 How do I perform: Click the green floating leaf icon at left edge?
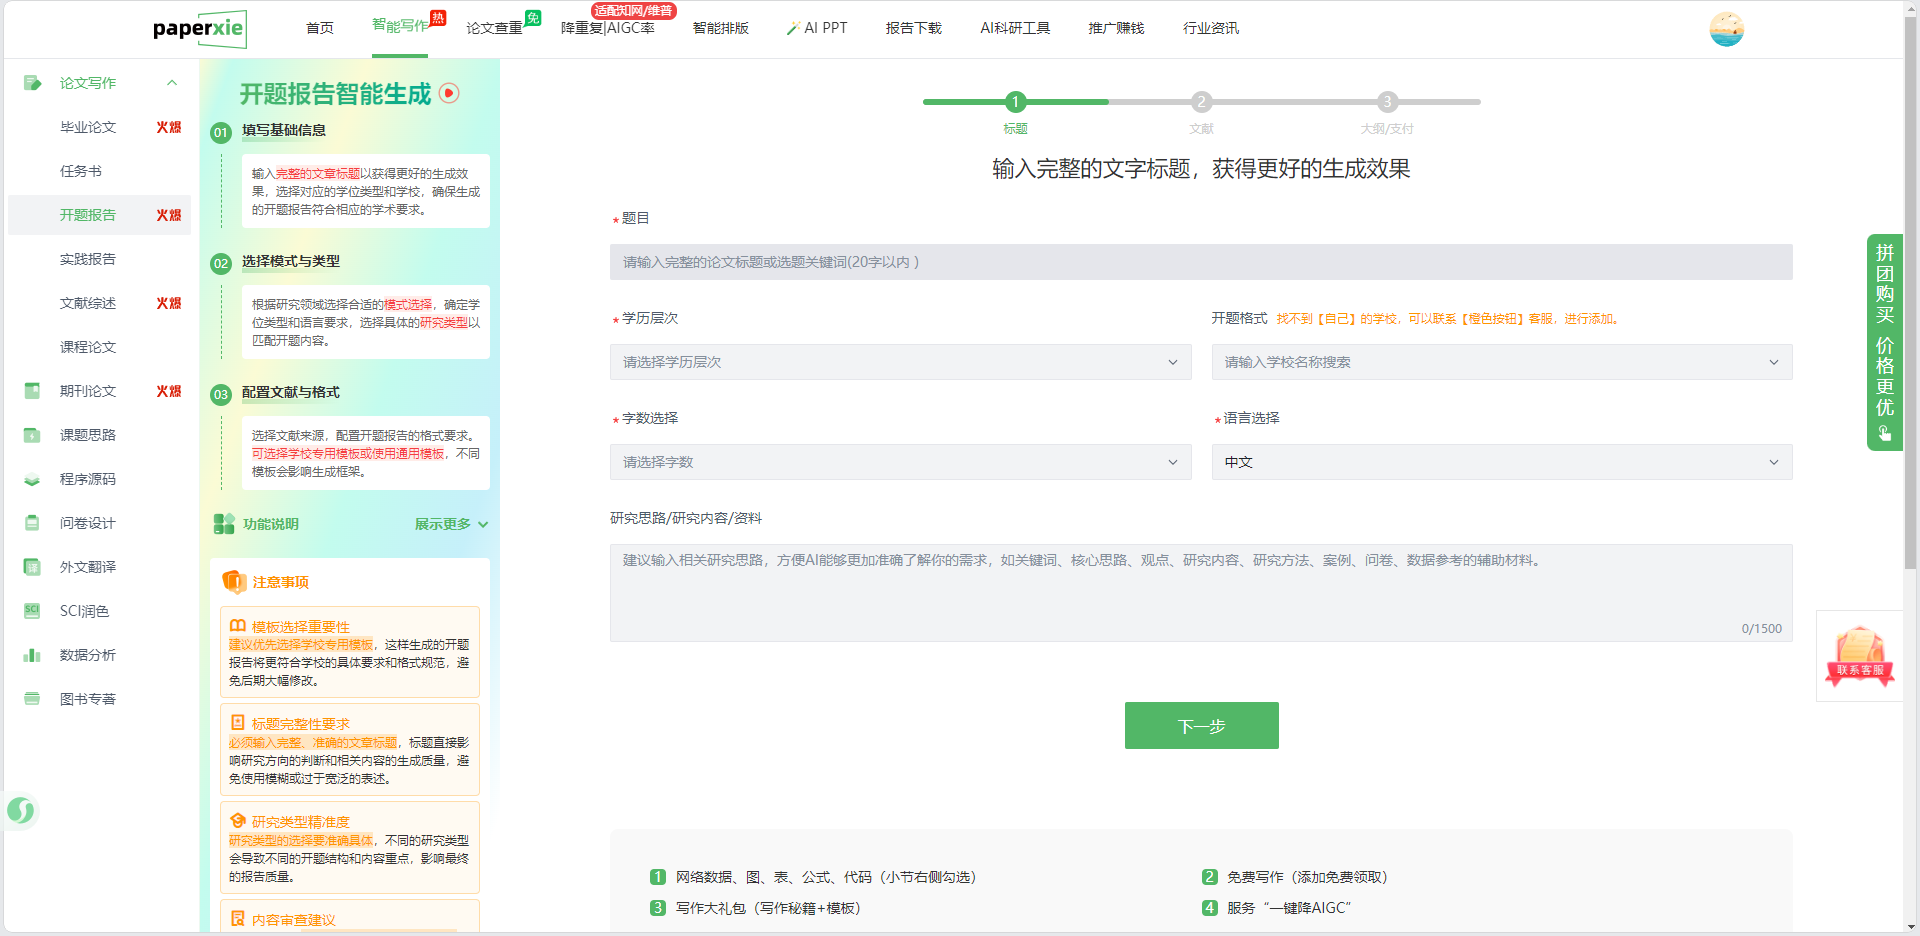(21, 810)
